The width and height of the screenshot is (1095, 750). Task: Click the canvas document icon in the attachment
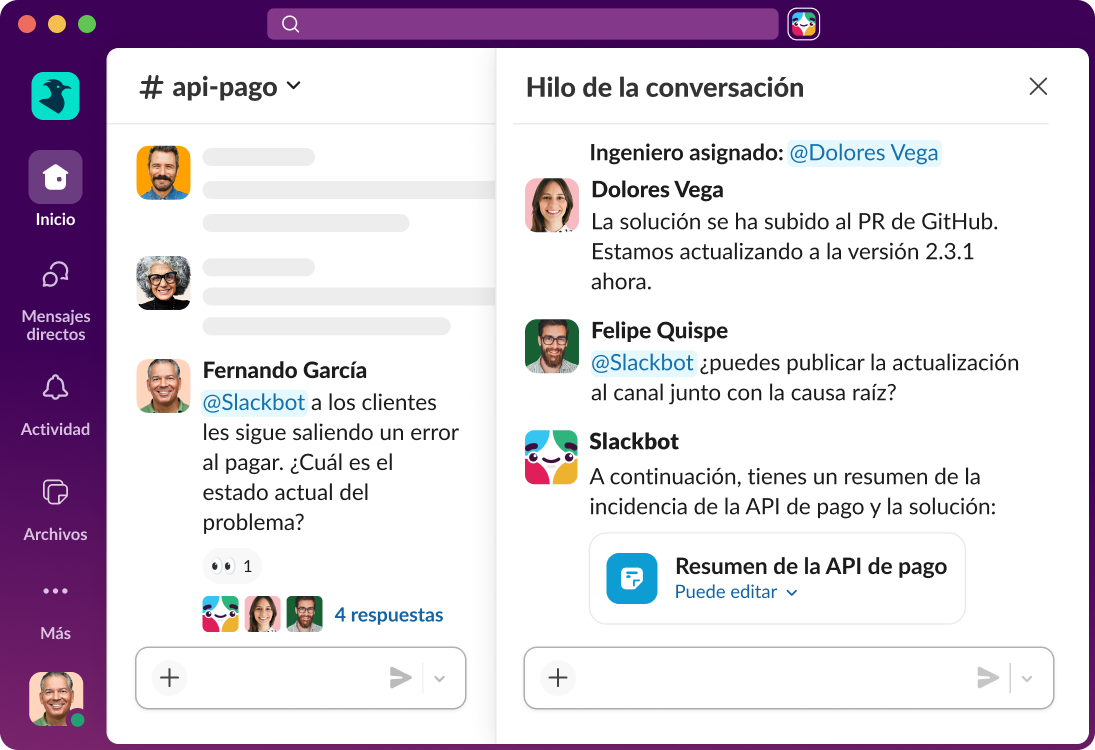click(632, 578)
